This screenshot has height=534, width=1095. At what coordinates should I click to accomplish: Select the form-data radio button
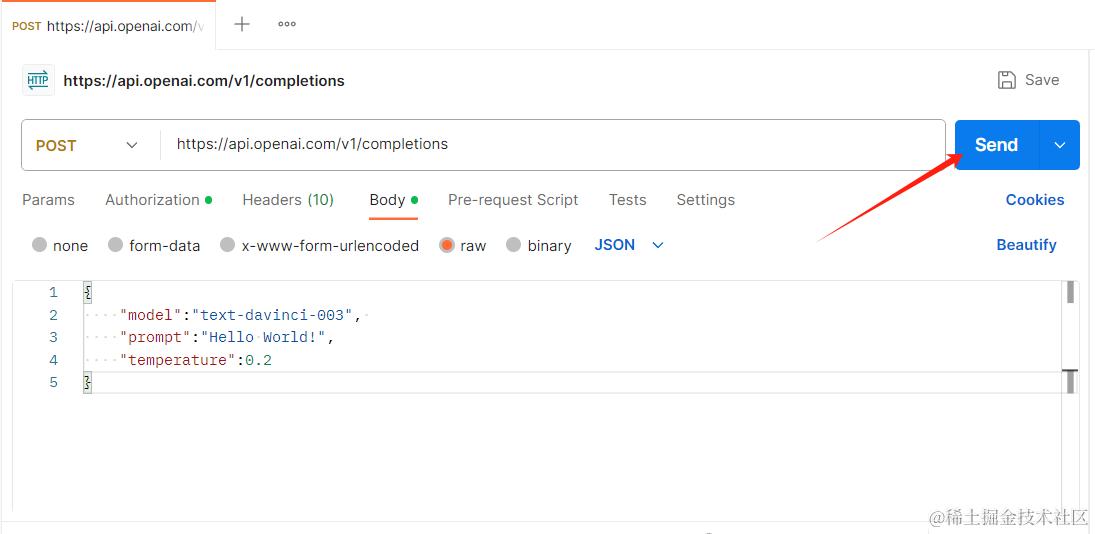coord(154,246)
